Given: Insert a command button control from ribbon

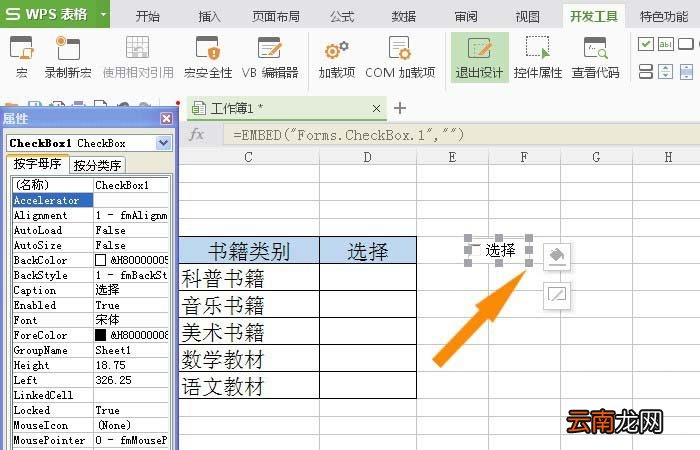Looking at the screenshot, I should tap(686, 44).
